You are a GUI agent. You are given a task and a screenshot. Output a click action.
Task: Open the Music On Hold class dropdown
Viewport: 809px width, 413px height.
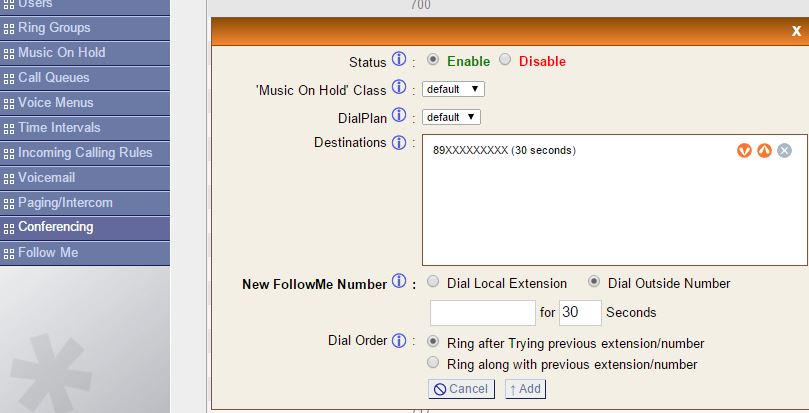453,89
